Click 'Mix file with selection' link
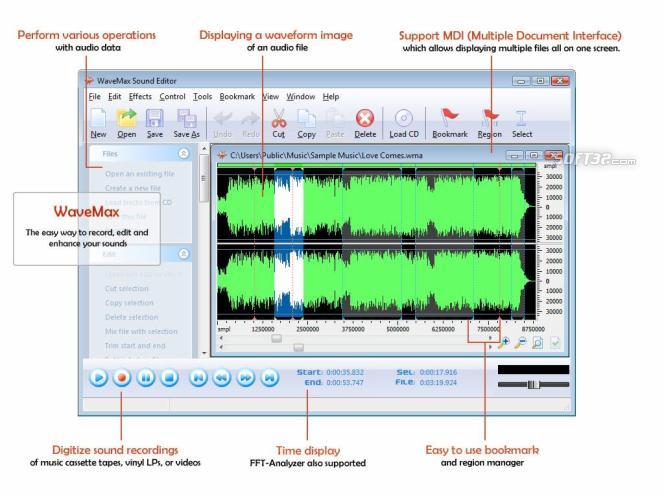Screen dimensions: 664x498 (141, 331)
